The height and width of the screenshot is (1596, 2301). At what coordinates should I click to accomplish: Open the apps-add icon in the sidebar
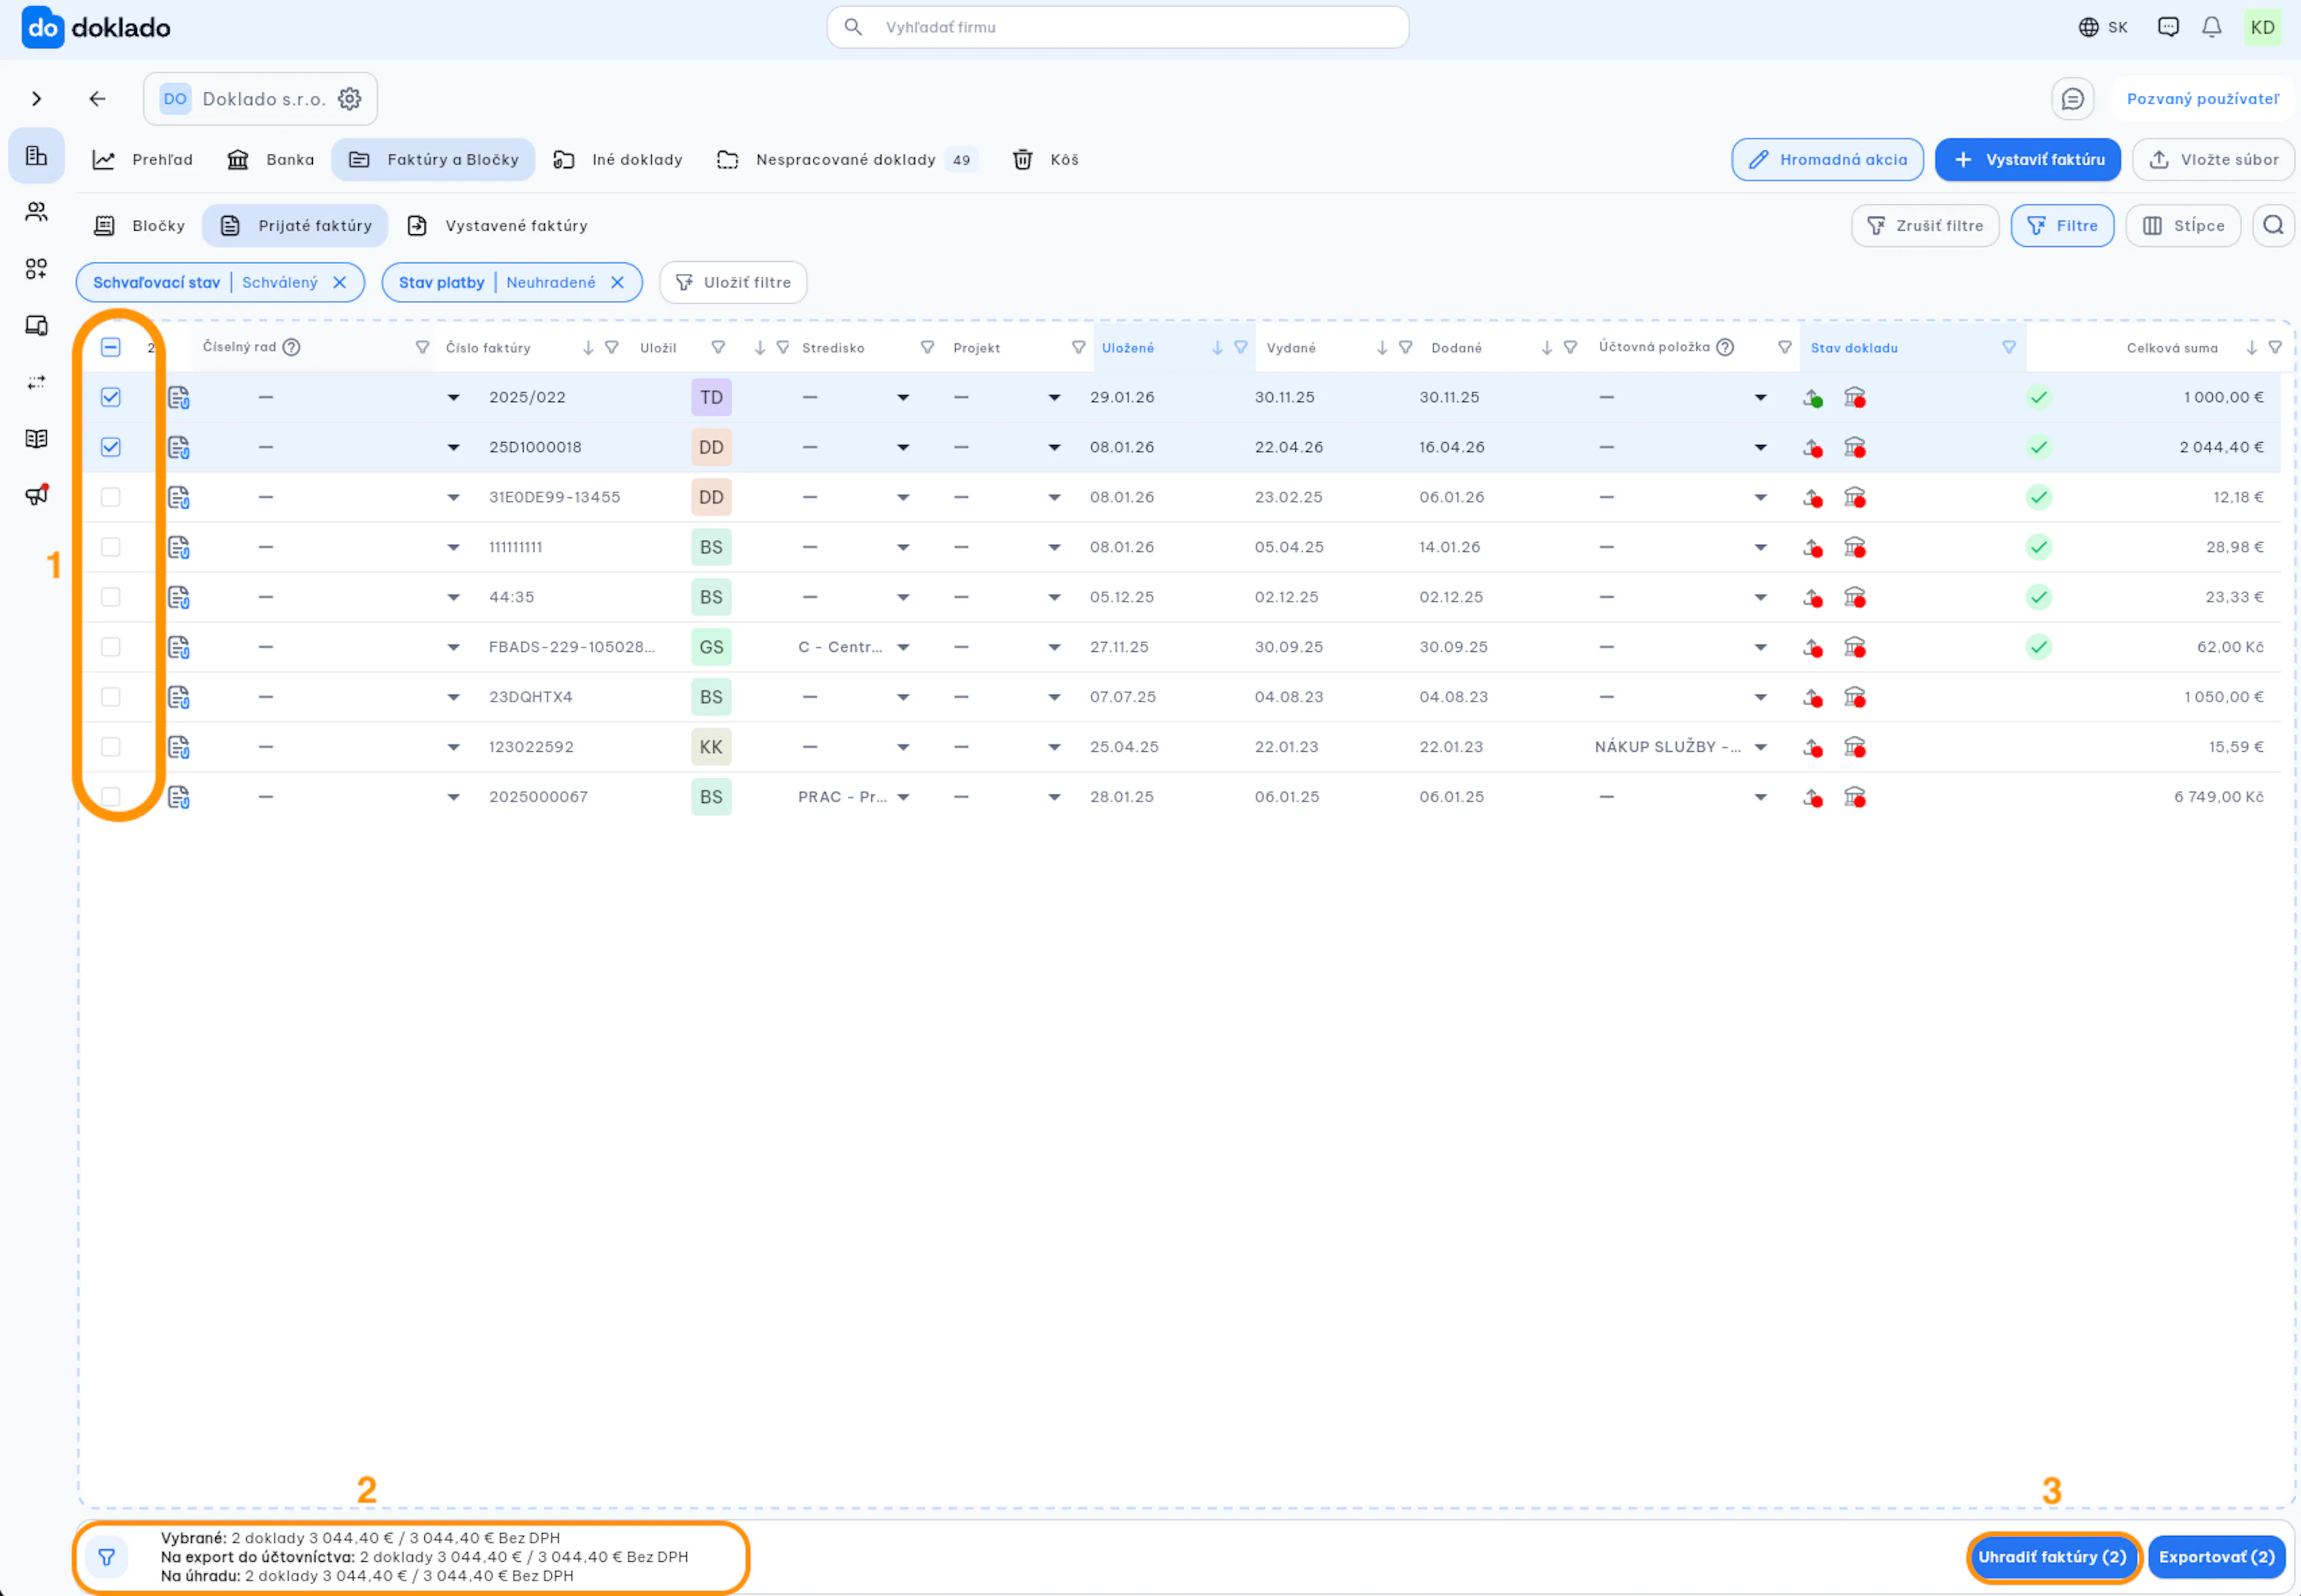[36, 269]
